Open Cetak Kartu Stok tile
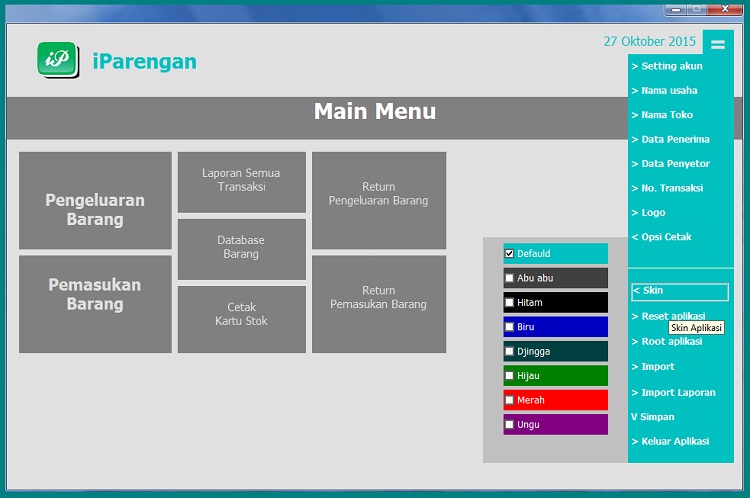 click(x=242, y=319)
